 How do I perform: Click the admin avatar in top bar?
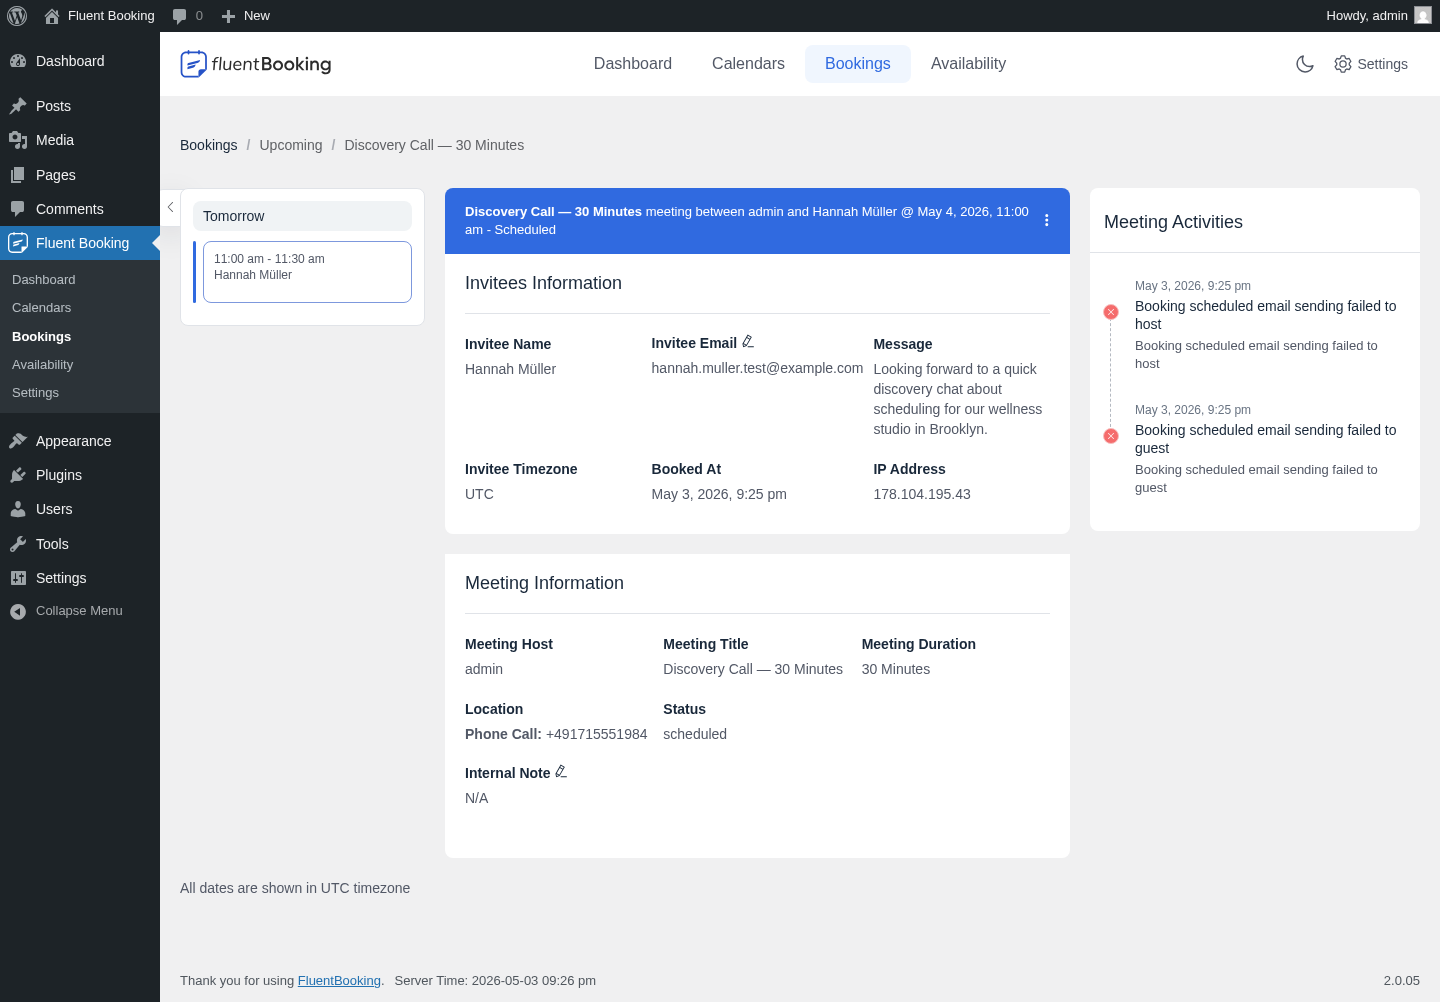point(1423,15)
